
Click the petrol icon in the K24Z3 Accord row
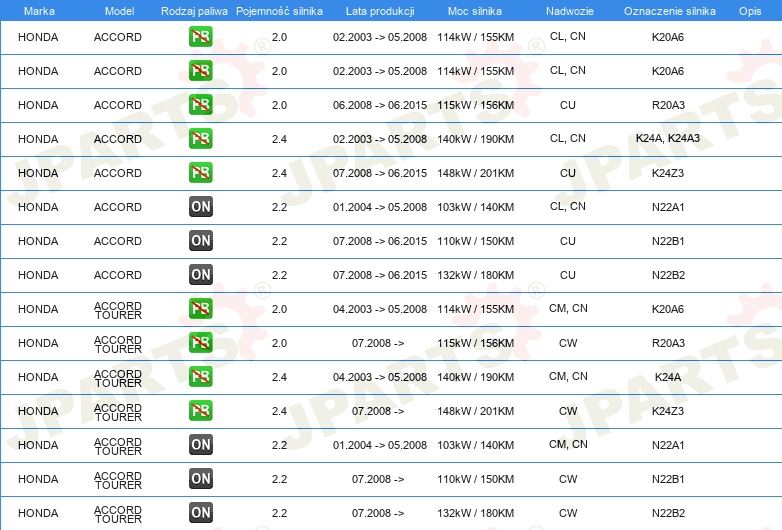pos(200,173)
